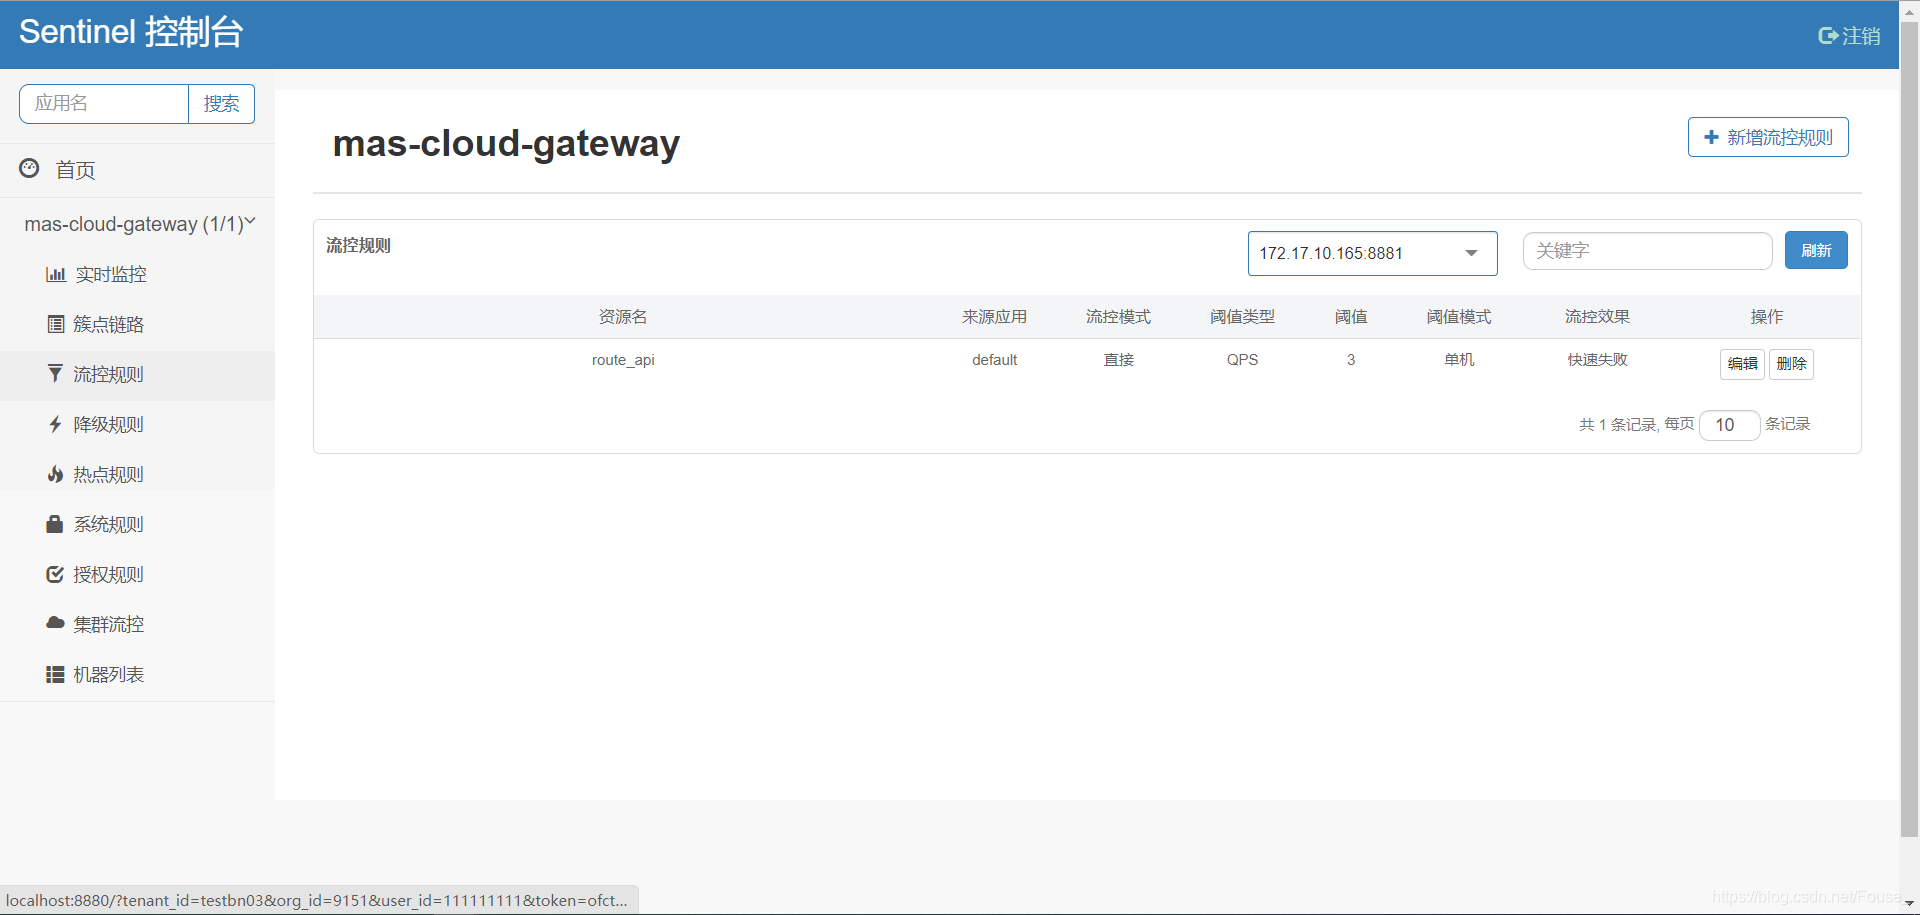
Task: Click the lightning bolt icon for 降级规则
Action: click(x=55, y=424)
